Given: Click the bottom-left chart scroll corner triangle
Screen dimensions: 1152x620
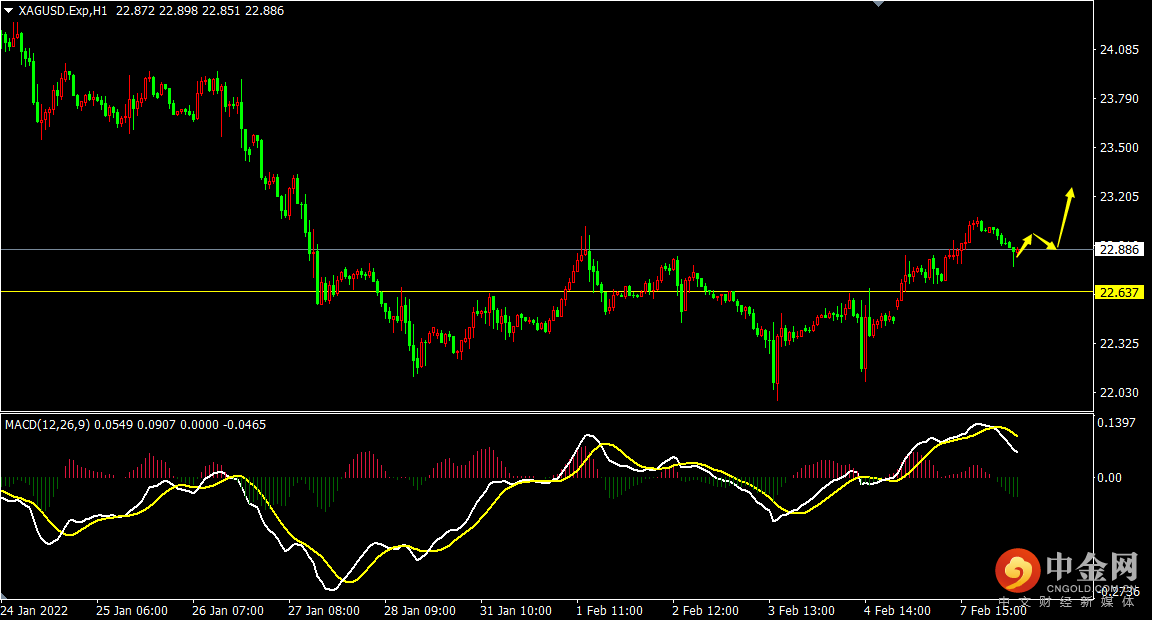Looking at the screenshot, I should 4,595.
